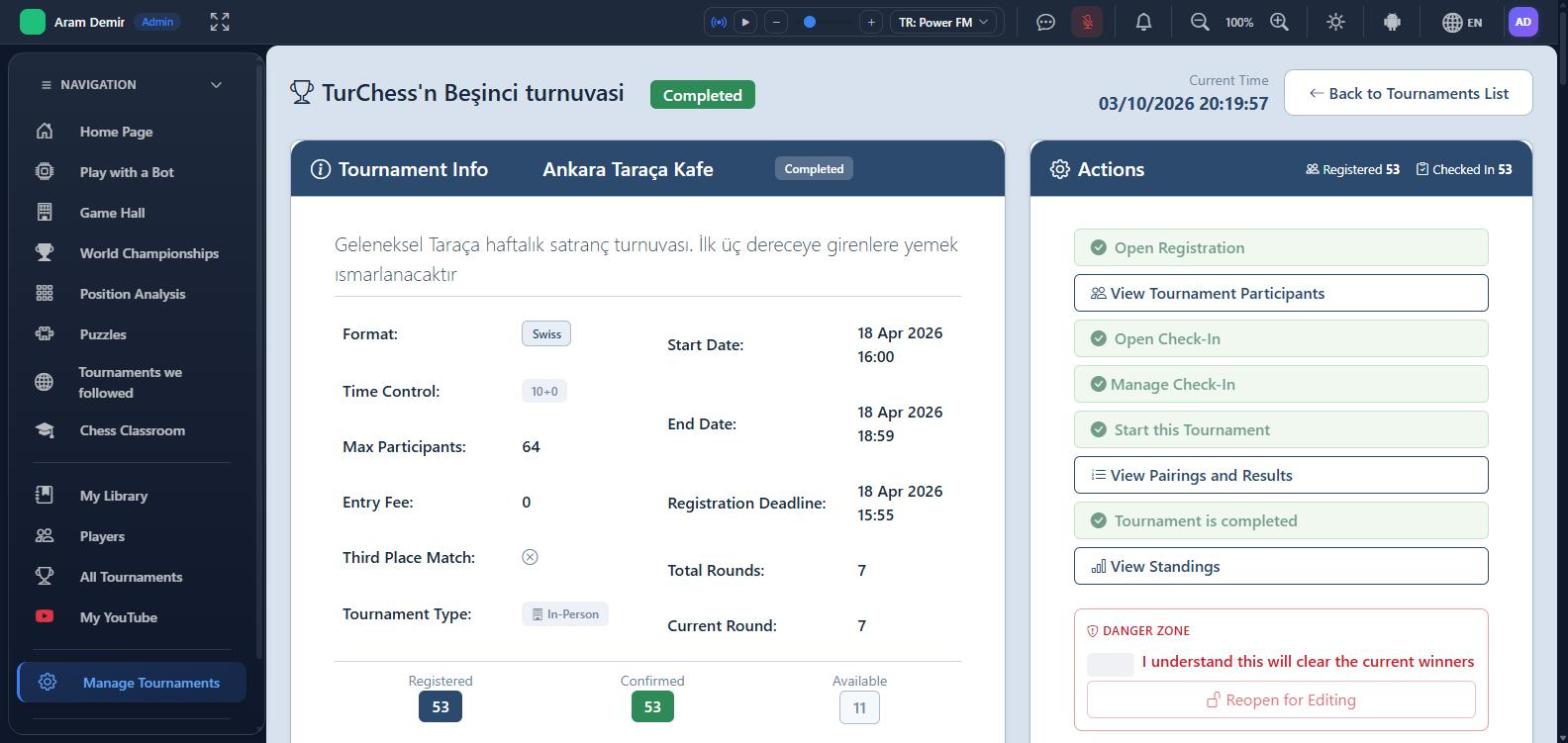
Task: Toggle the muted microphone button
Action: click(x=1087, y=22)
